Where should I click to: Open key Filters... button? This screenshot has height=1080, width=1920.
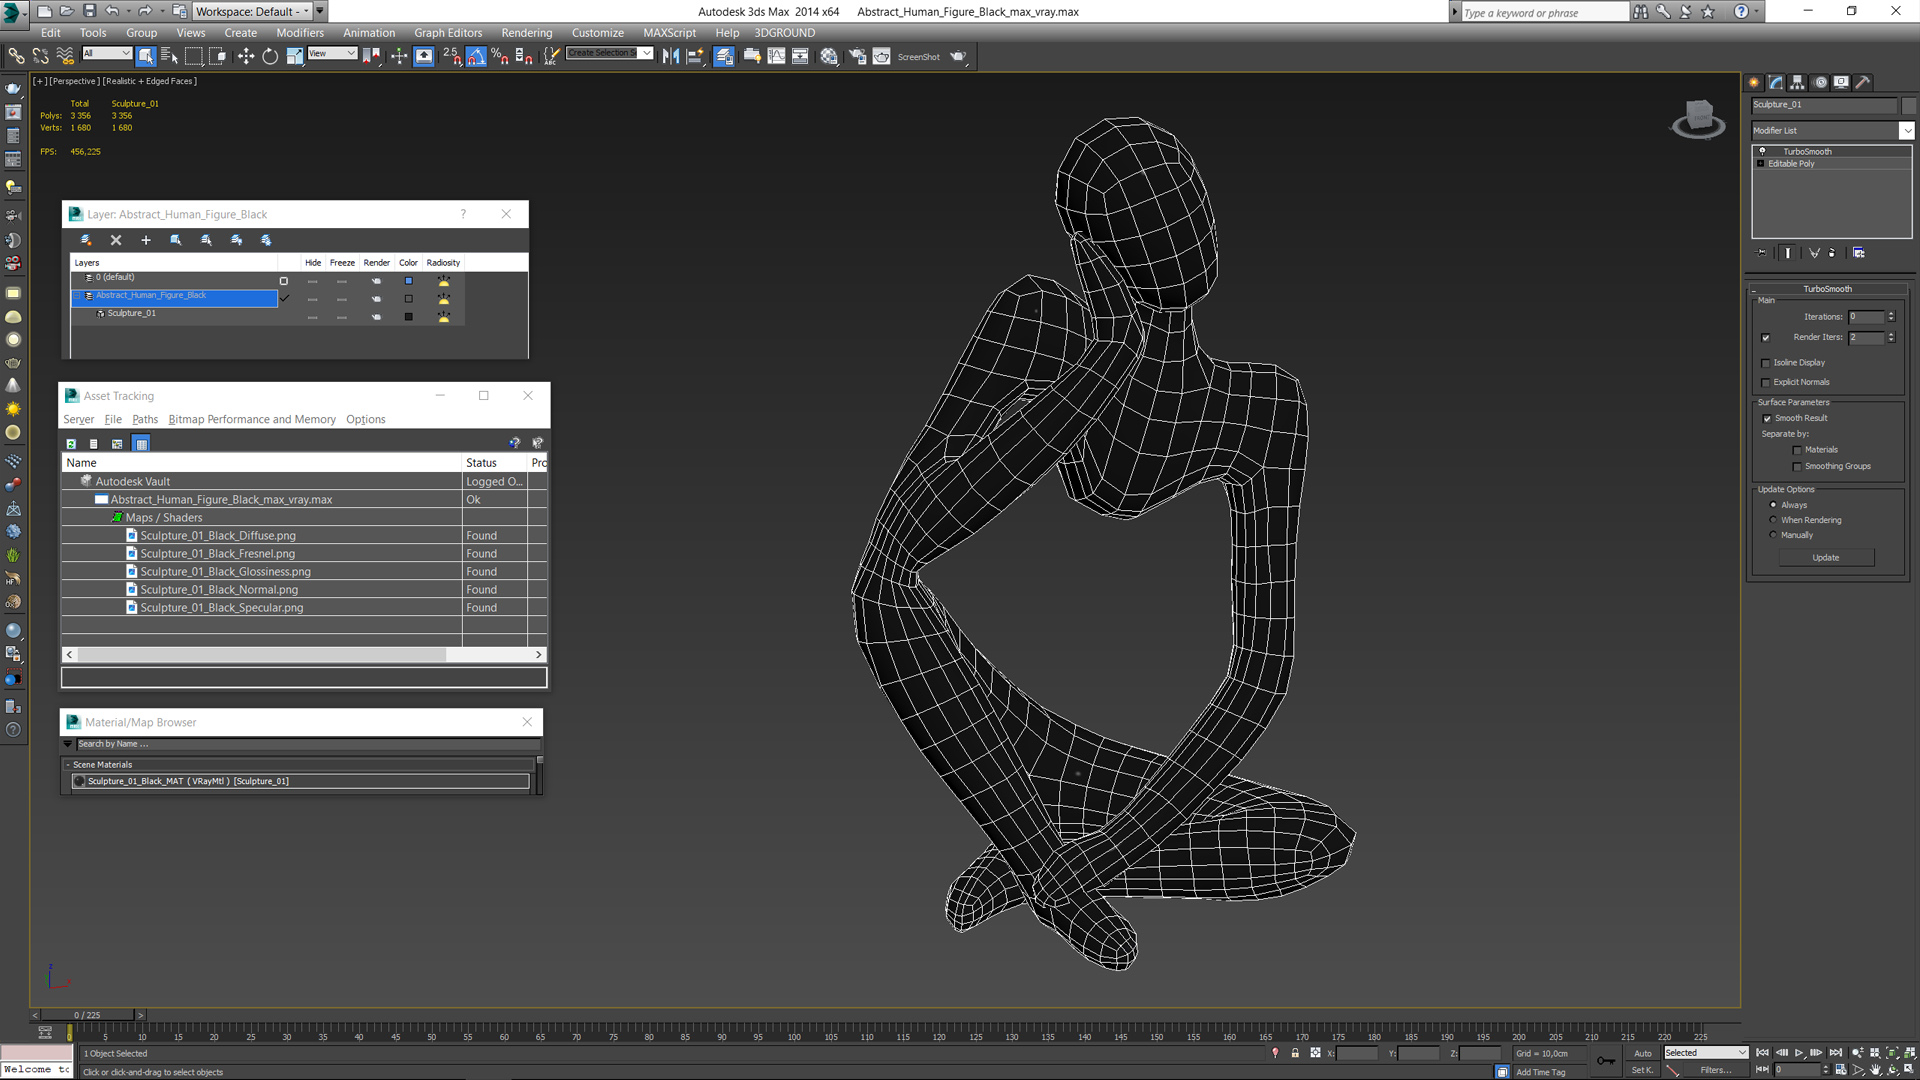[1716, 1070]
